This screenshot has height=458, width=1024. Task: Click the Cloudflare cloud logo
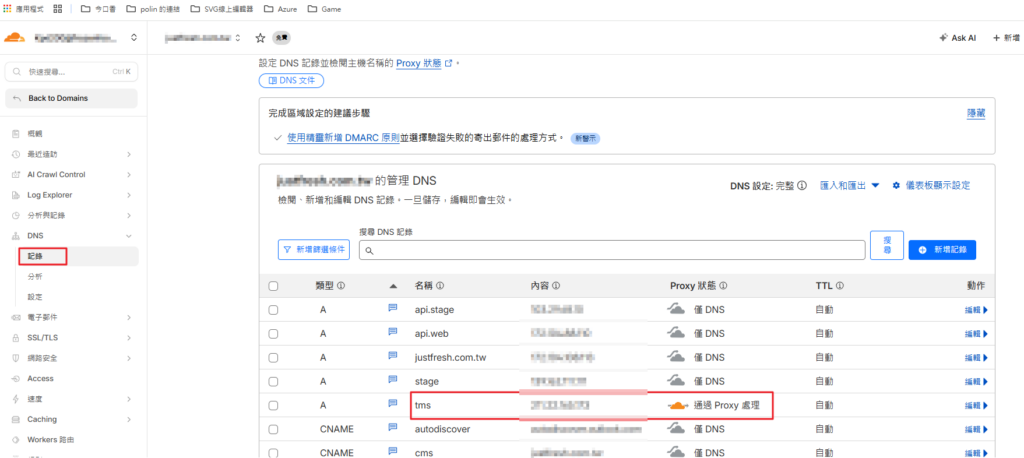tap(14, 38)
